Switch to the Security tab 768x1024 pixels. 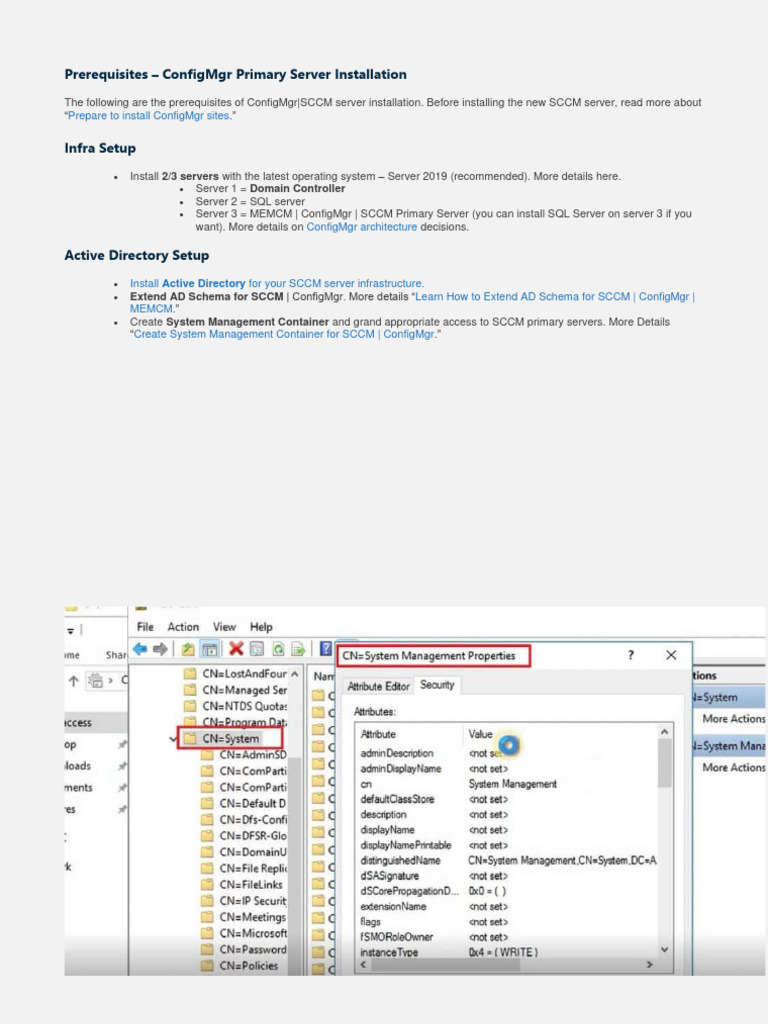437,685
